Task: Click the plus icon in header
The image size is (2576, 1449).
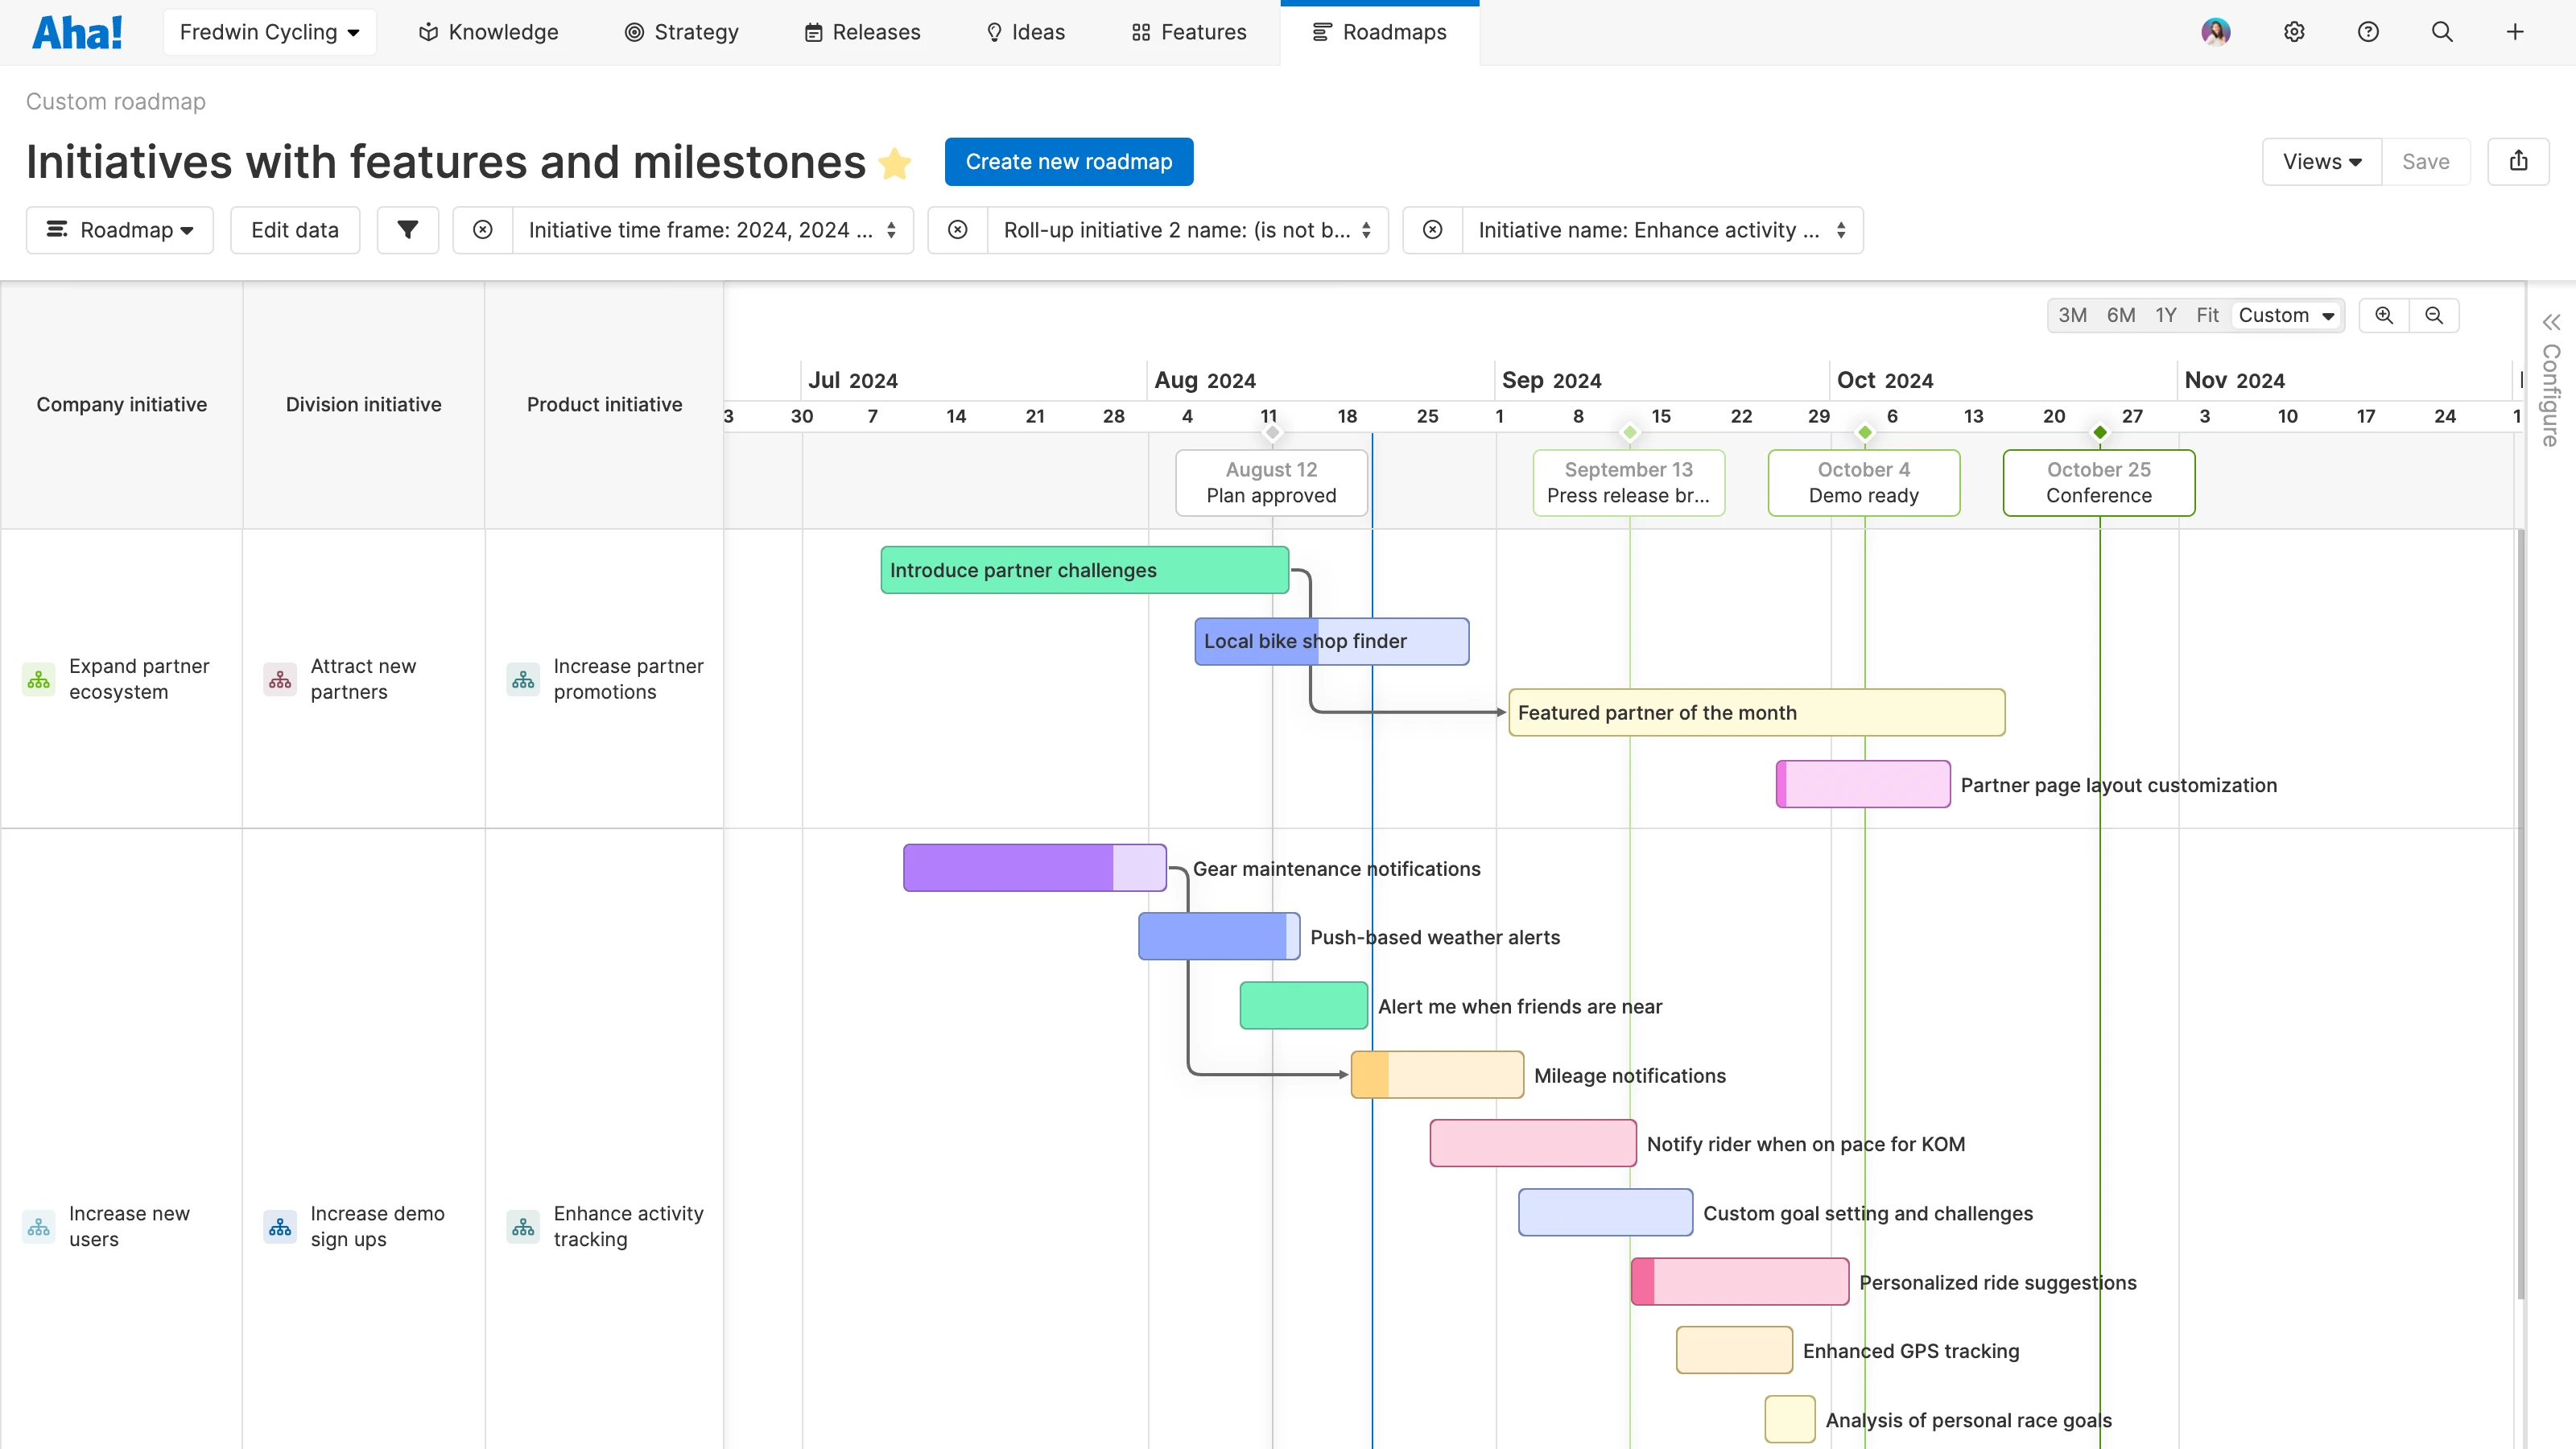Action: coord(2515,32)
